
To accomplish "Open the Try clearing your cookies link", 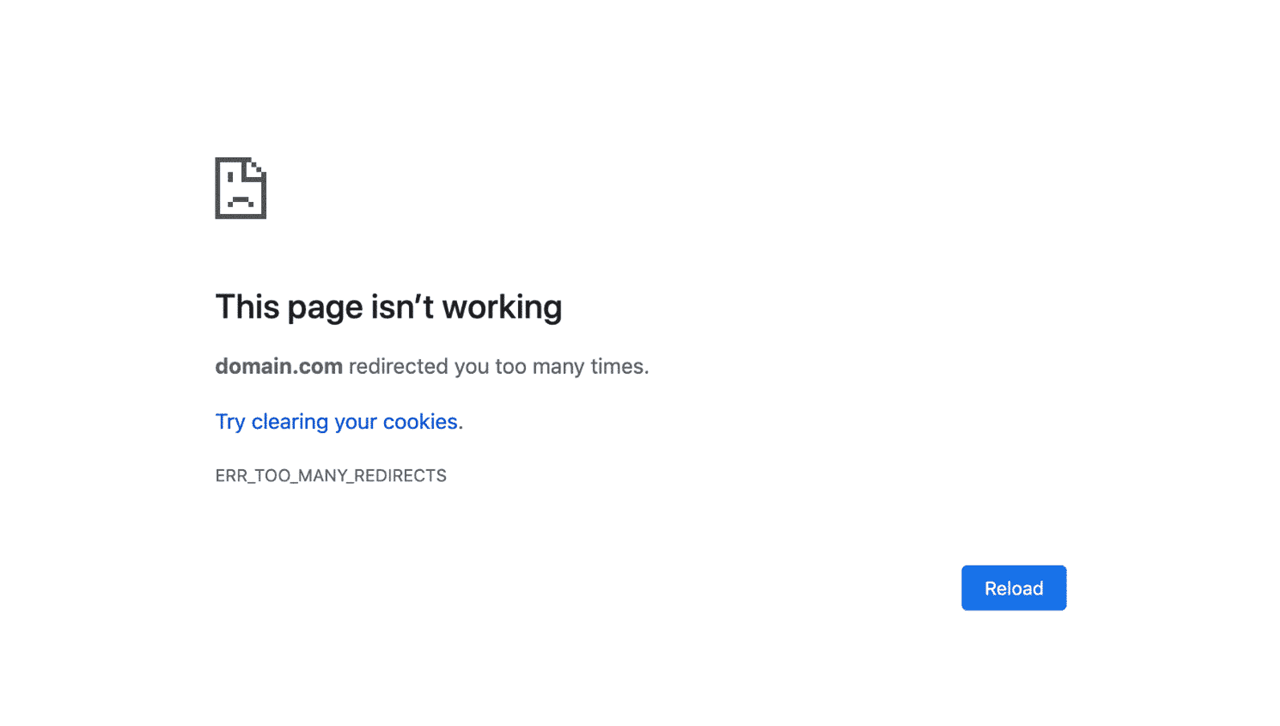I will click(x=339, y=422).
